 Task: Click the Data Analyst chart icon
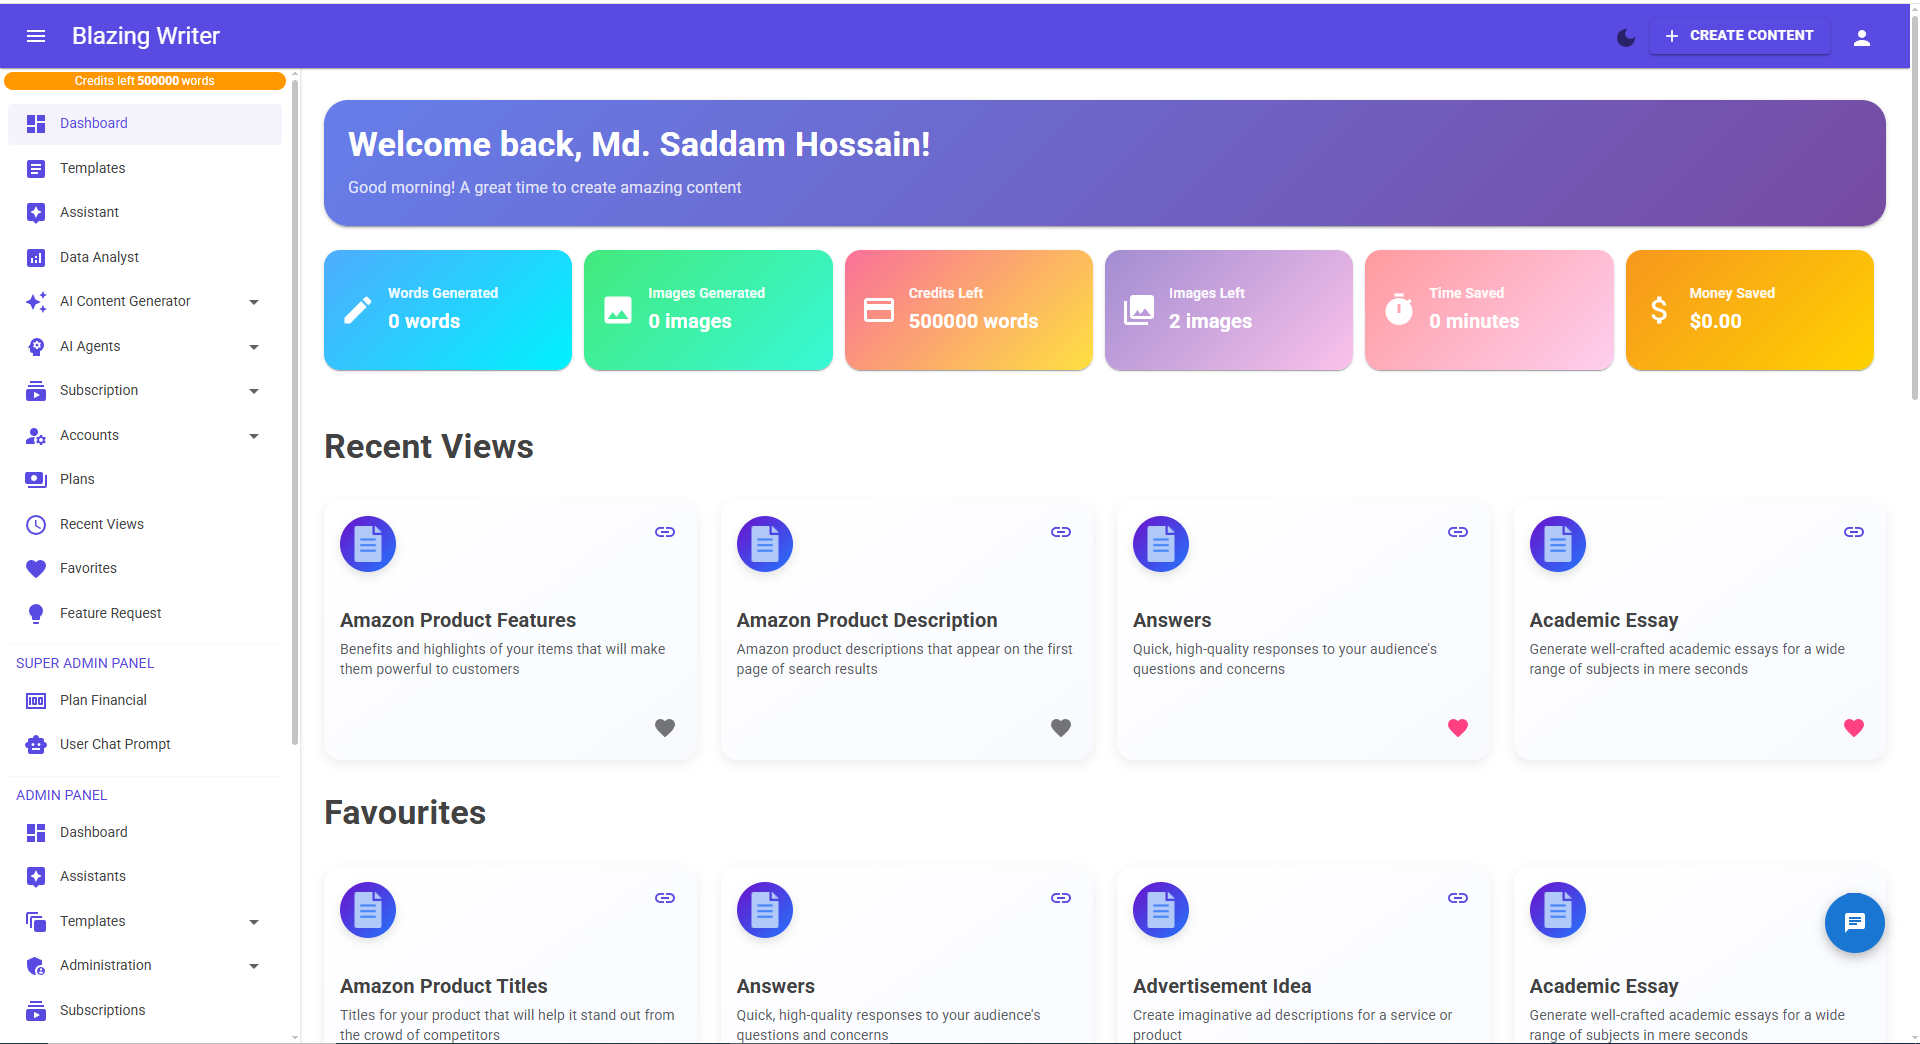[x=36, y=257]
